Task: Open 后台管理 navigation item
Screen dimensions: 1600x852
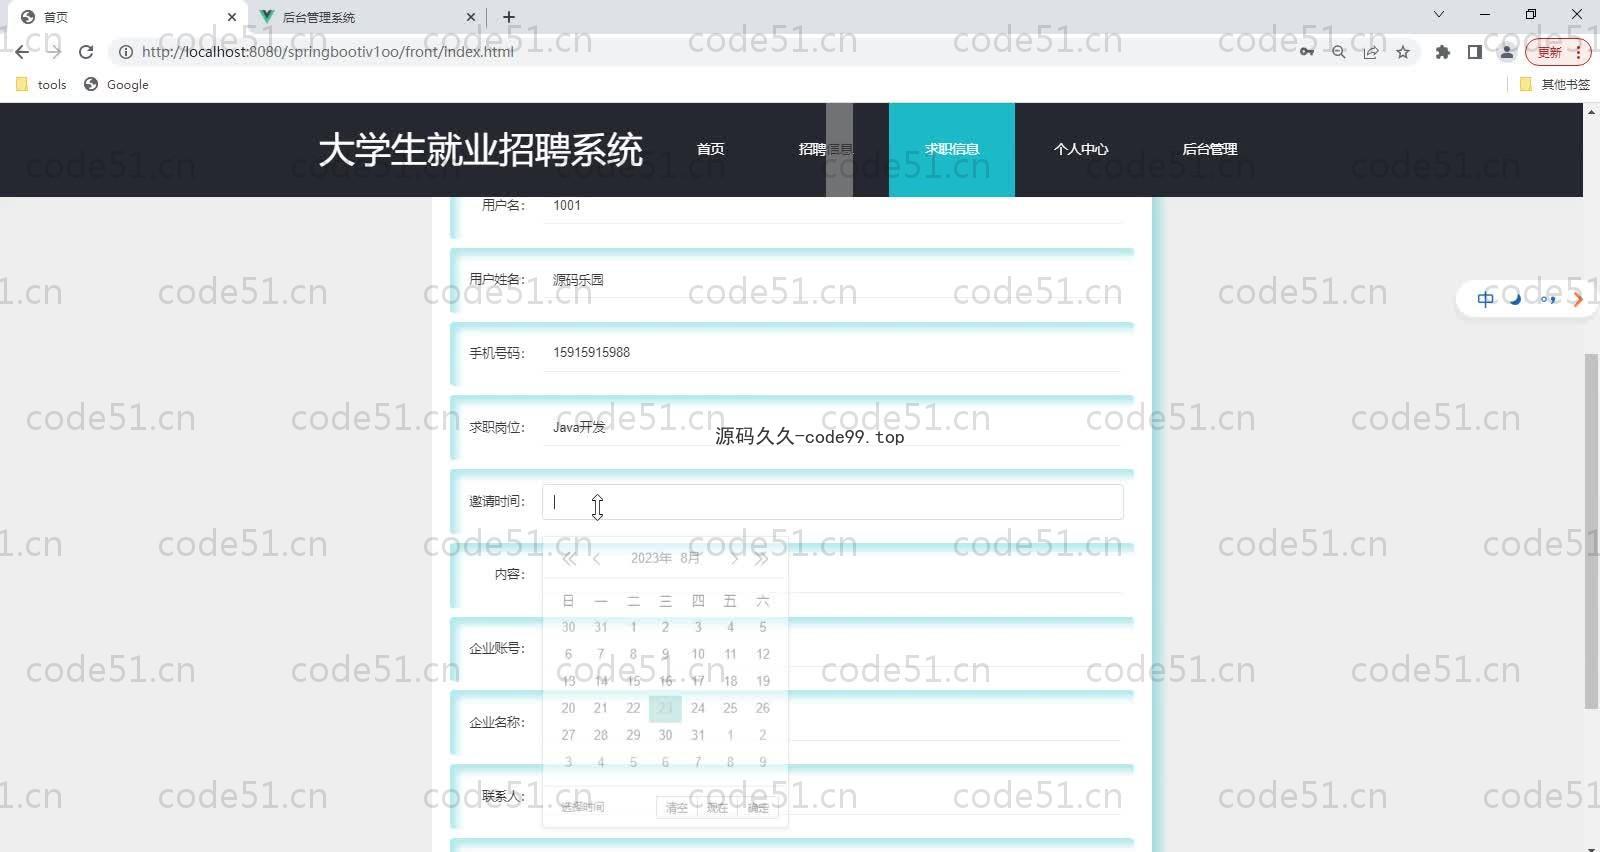Action: 1210,149
